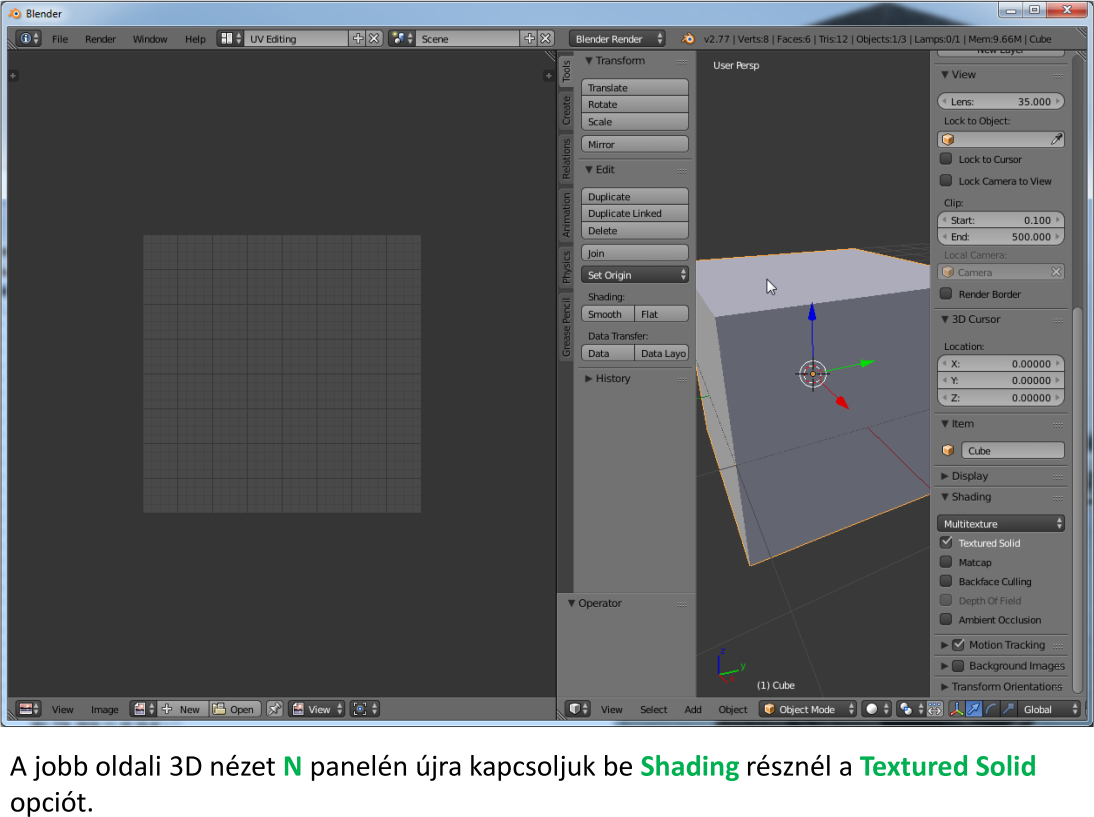Pick object with Lock to Object eyedropper
Screen dimensions: 1094x817
pyautogui.click(x=1056, y=140)
